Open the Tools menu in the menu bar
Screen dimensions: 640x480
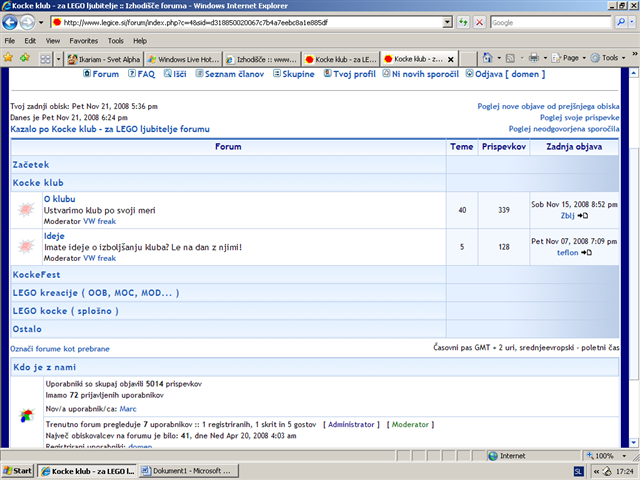pyautogui.click(x=116, y=41)
